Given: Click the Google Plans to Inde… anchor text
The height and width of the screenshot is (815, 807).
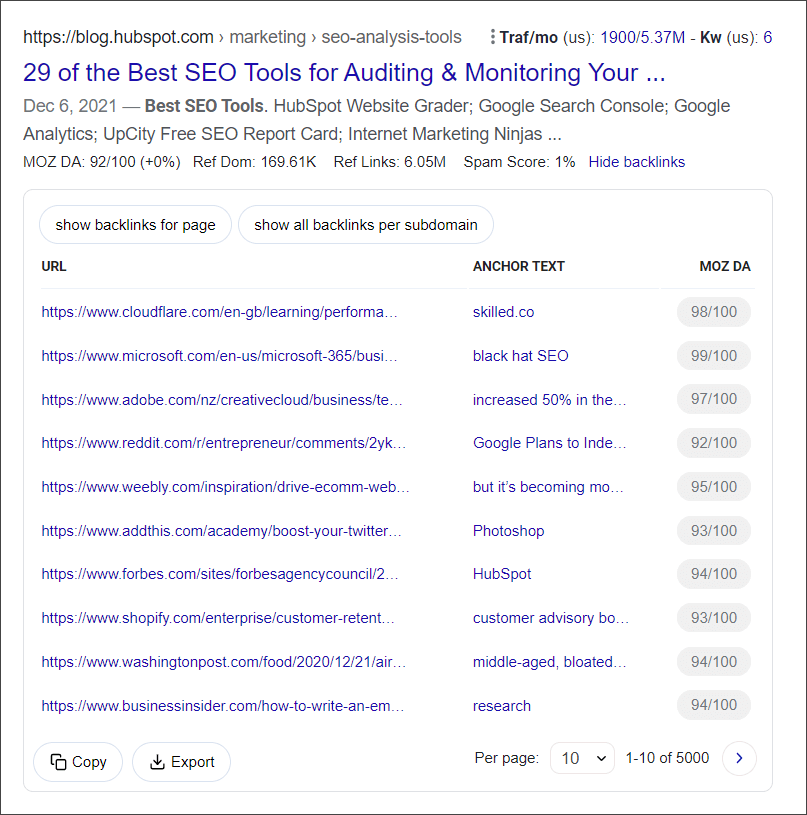Looking at the screenshot, I should pos(550,443).
